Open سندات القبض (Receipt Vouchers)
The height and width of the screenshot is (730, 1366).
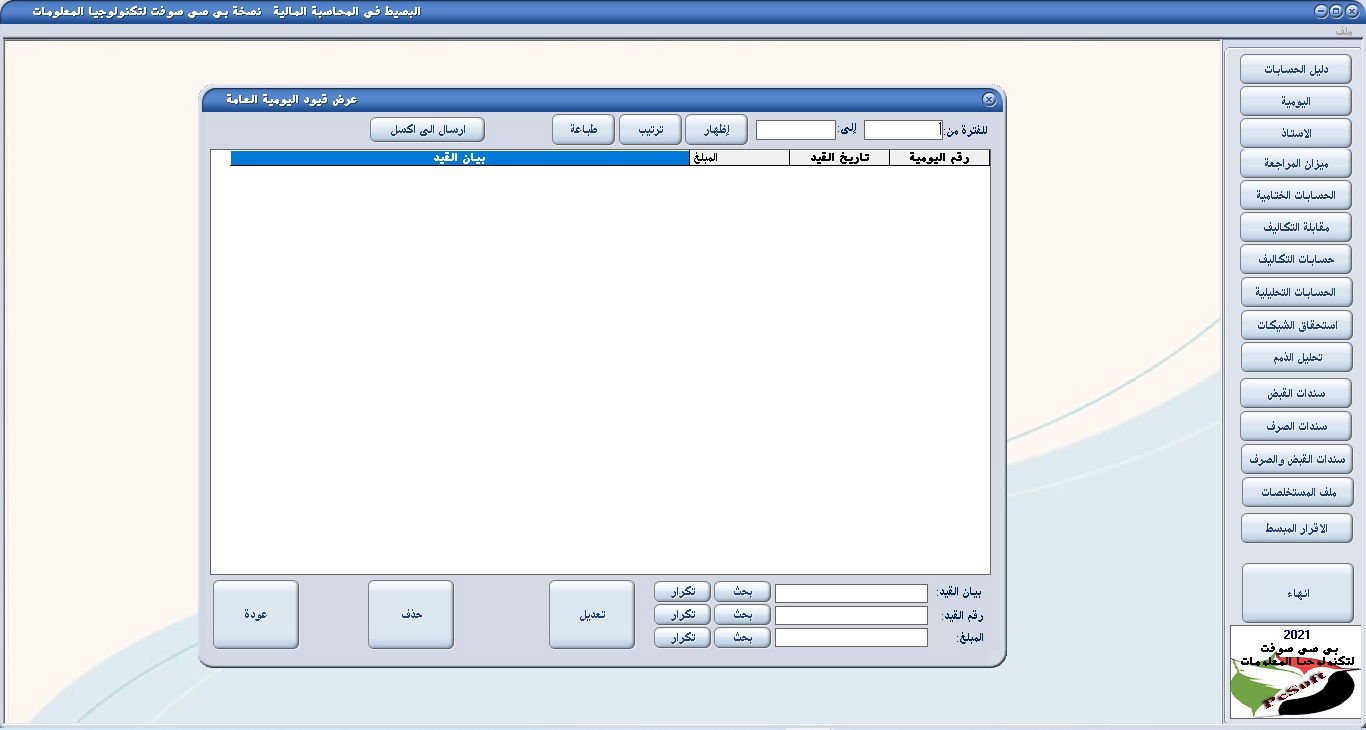click(x=1296, y=393)
